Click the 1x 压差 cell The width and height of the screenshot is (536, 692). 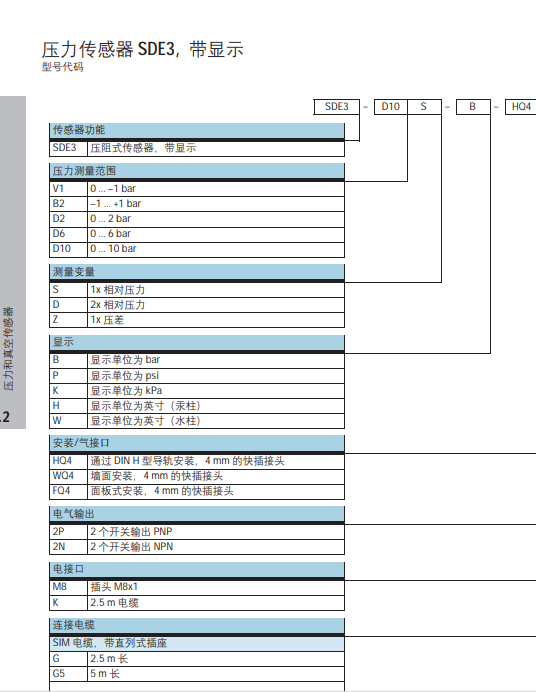click(x=216, y=320)
